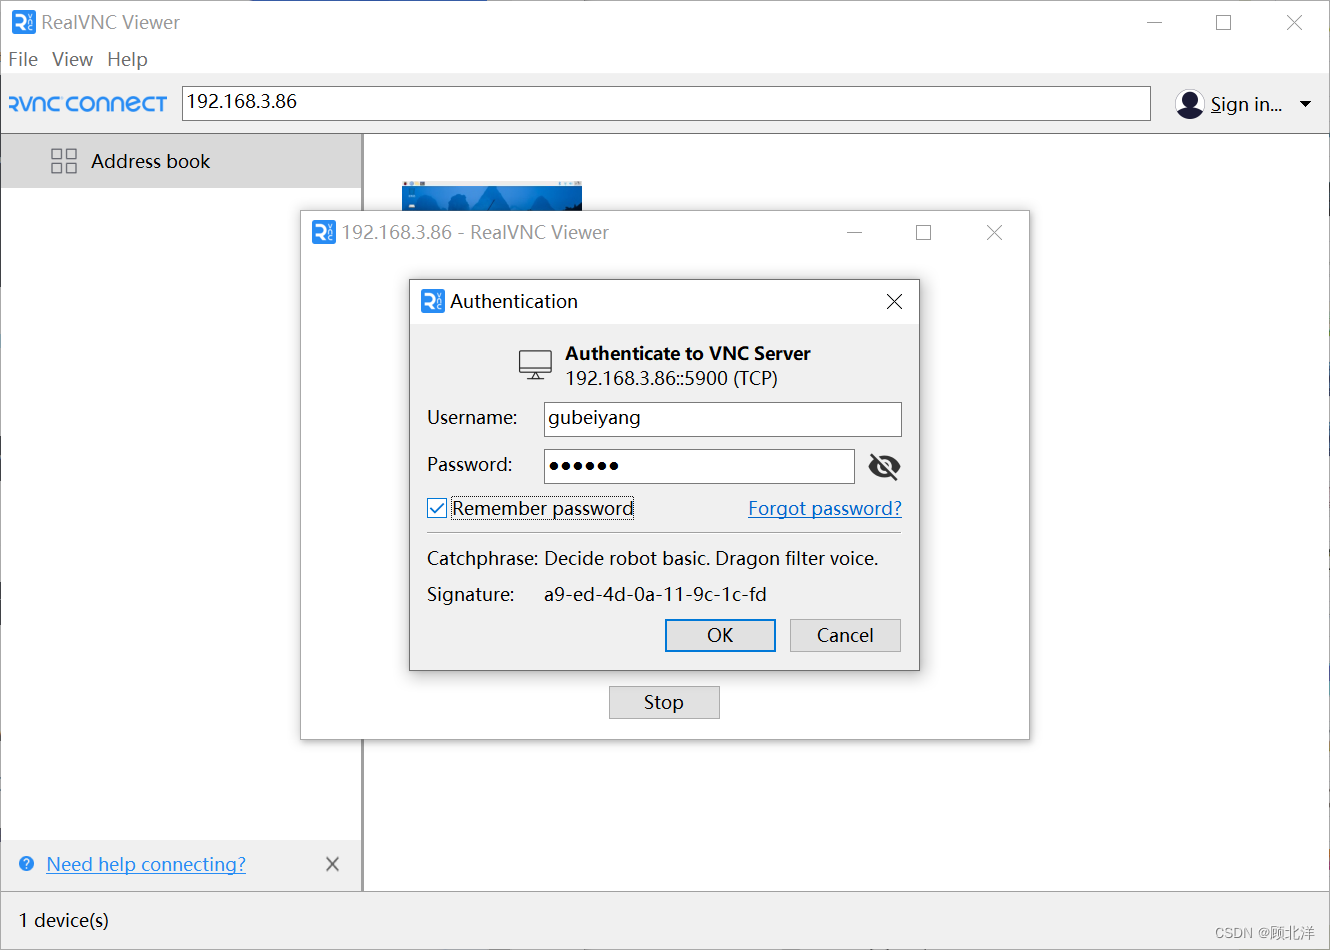1330x950 pixels.
Task: Open the File menu
Action: tap(23, 59)
